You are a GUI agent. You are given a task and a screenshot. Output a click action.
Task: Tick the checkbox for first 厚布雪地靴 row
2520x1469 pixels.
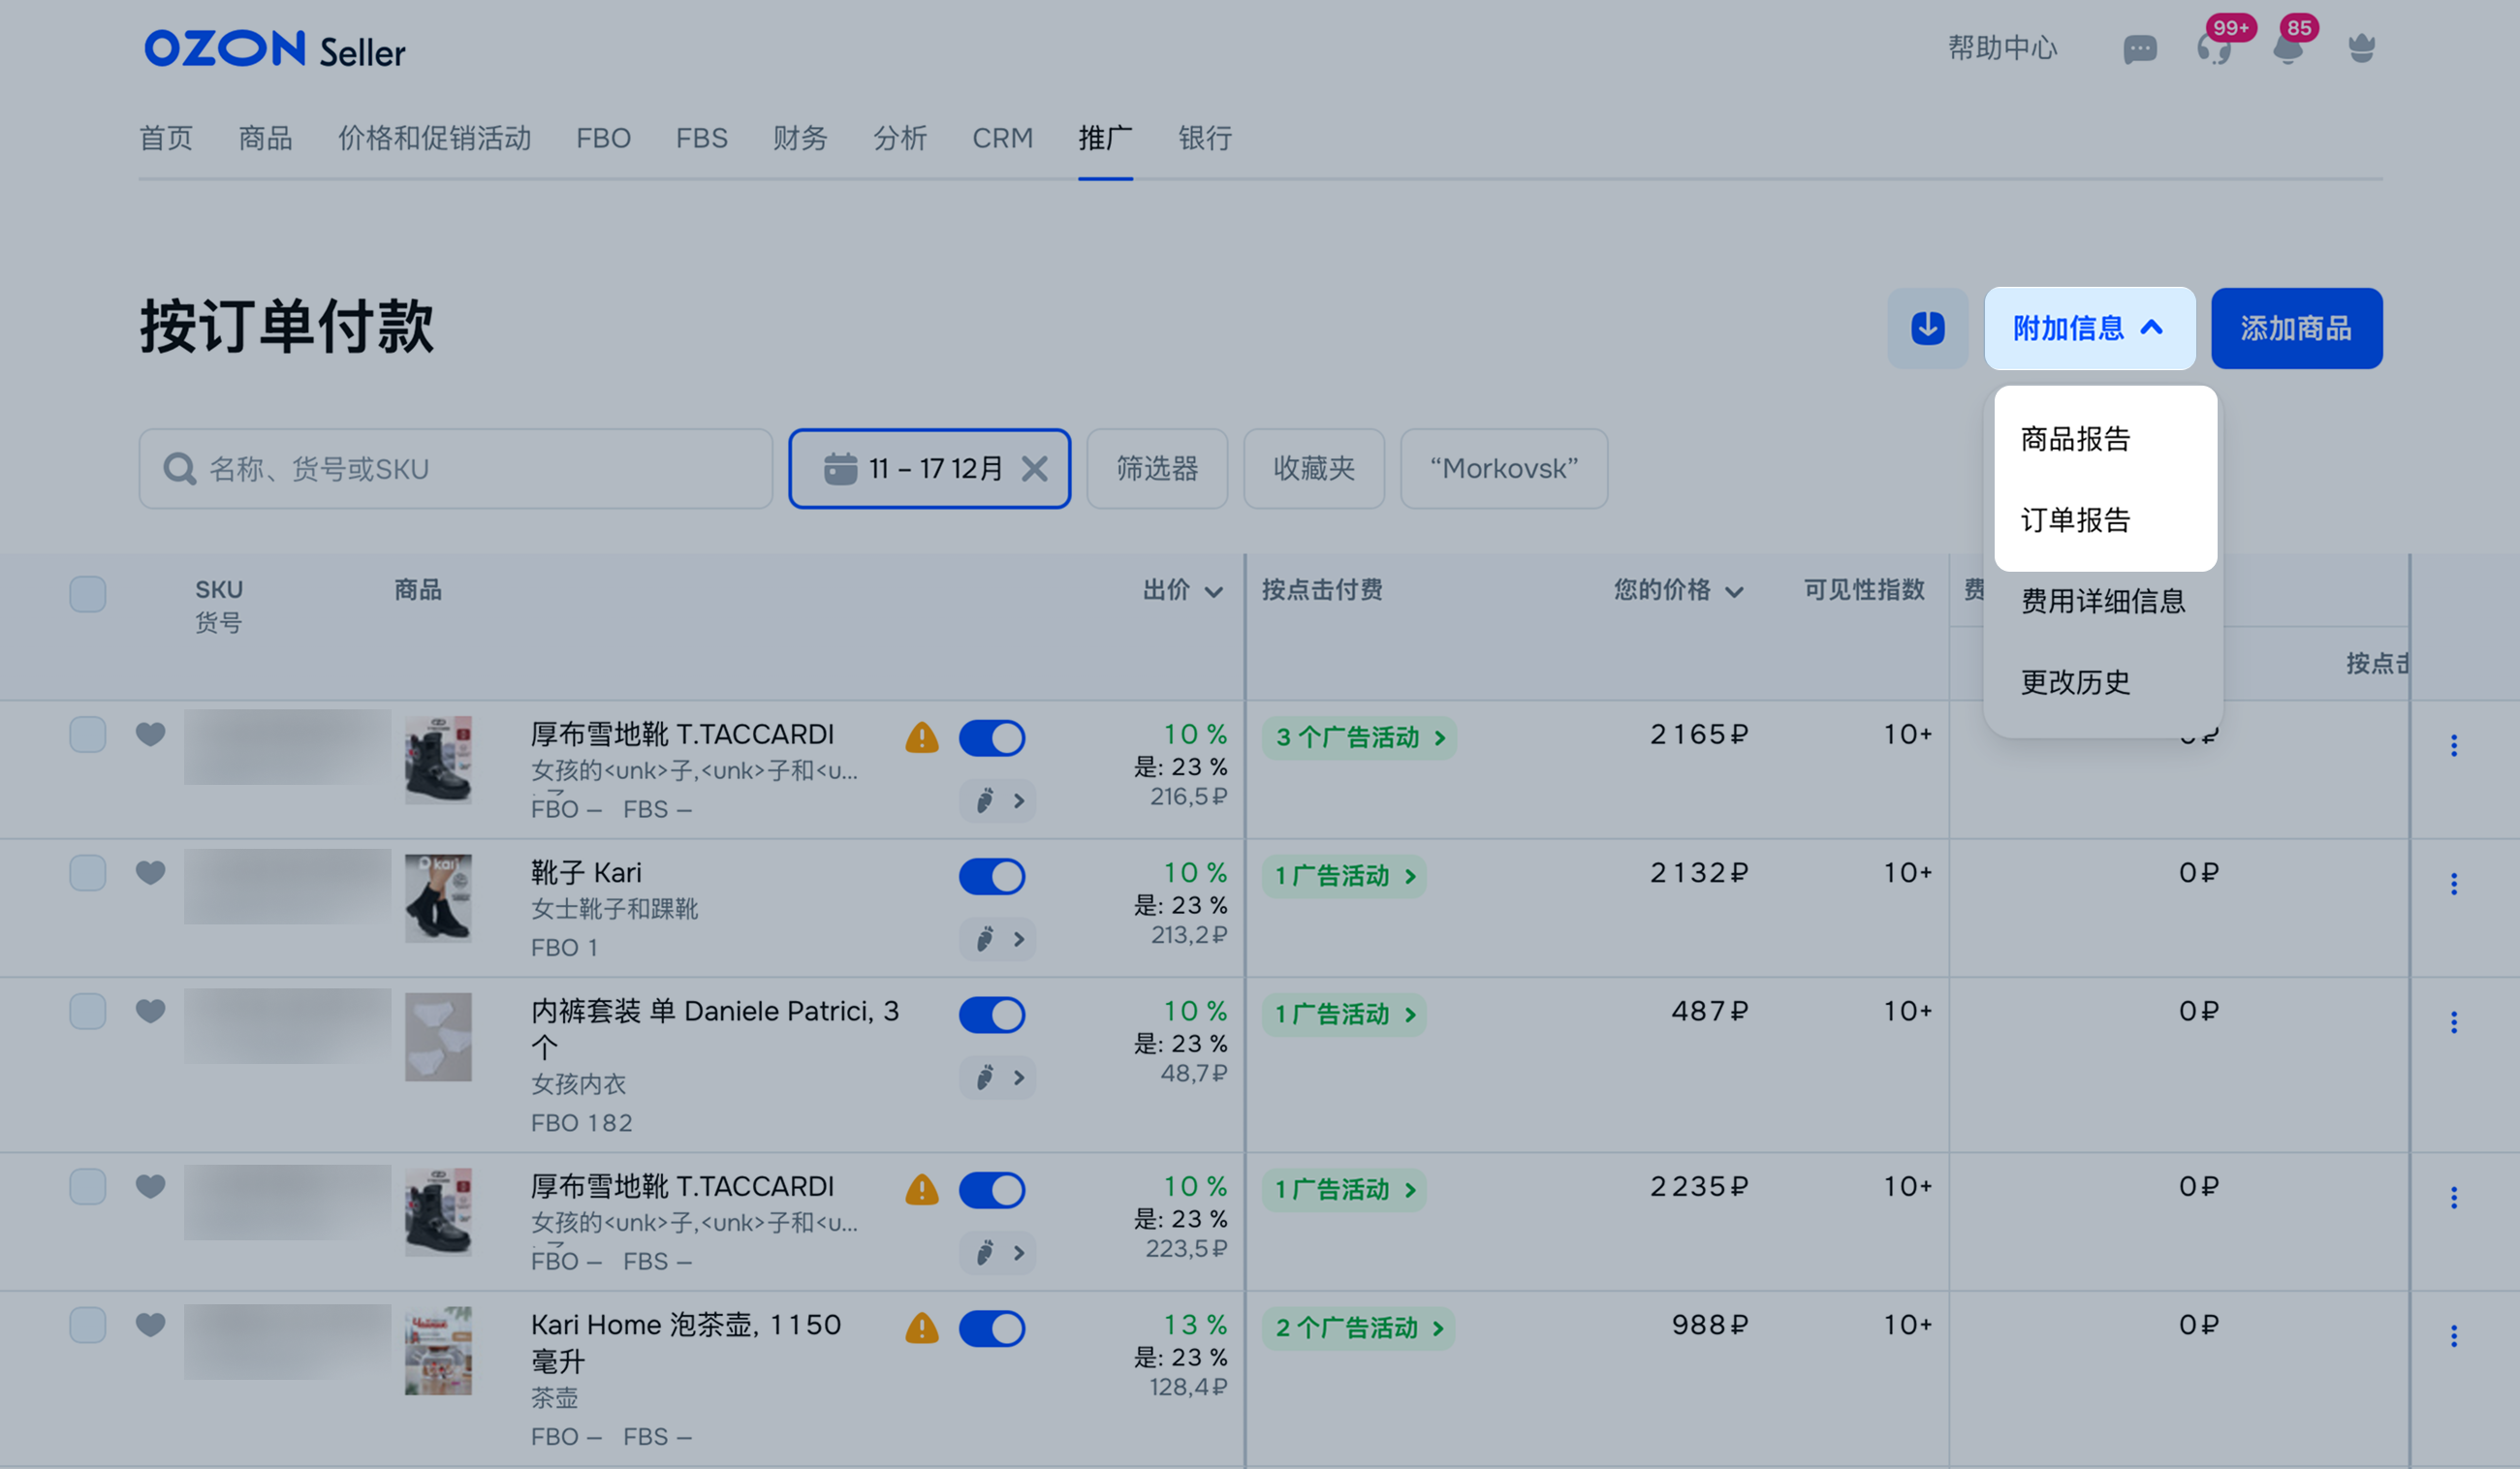88,735
